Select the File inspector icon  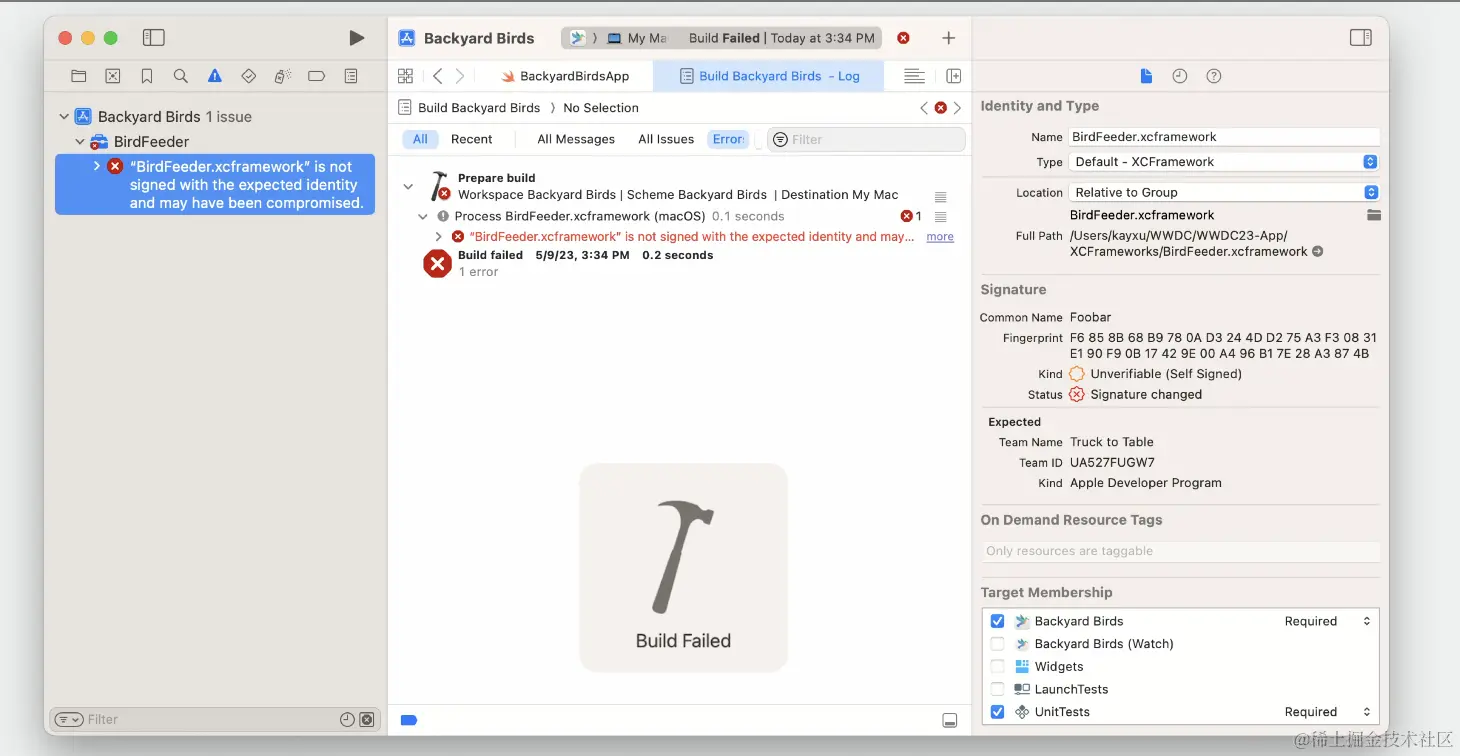[1147, 76]
